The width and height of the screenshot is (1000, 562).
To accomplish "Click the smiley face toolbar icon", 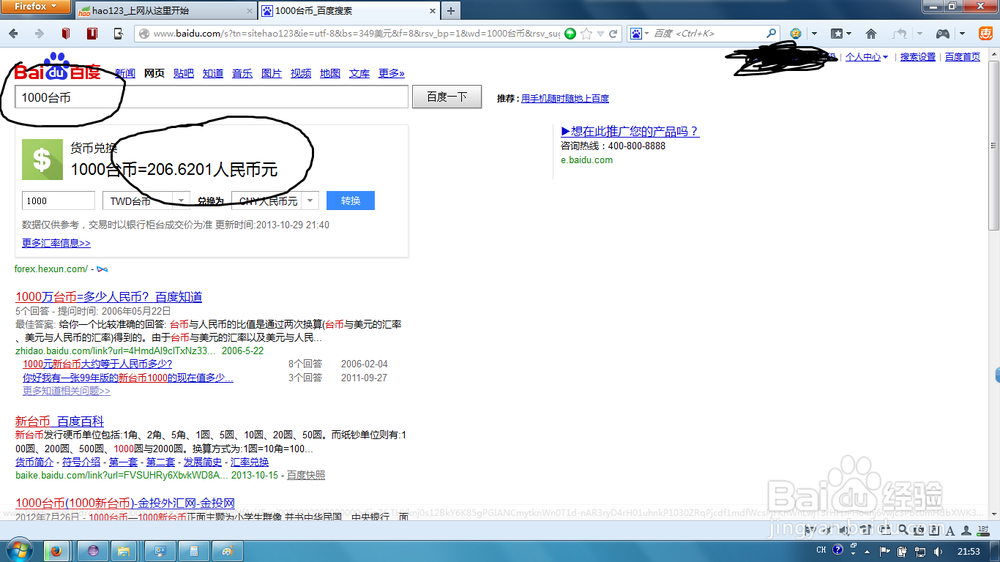I will click(795, 34).
